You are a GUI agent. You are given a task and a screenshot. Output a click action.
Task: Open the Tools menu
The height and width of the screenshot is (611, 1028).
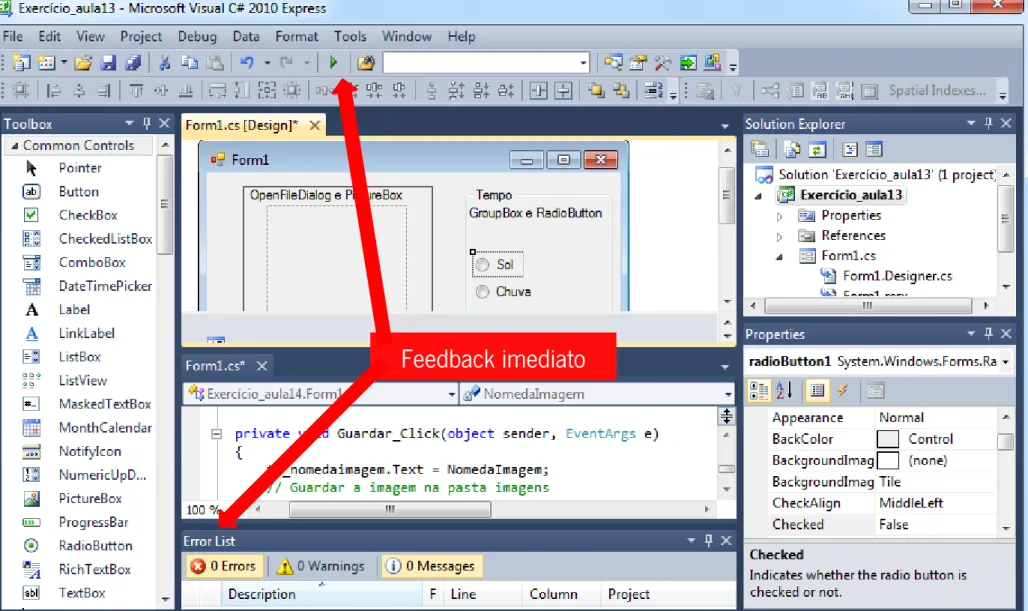(350, 37)
